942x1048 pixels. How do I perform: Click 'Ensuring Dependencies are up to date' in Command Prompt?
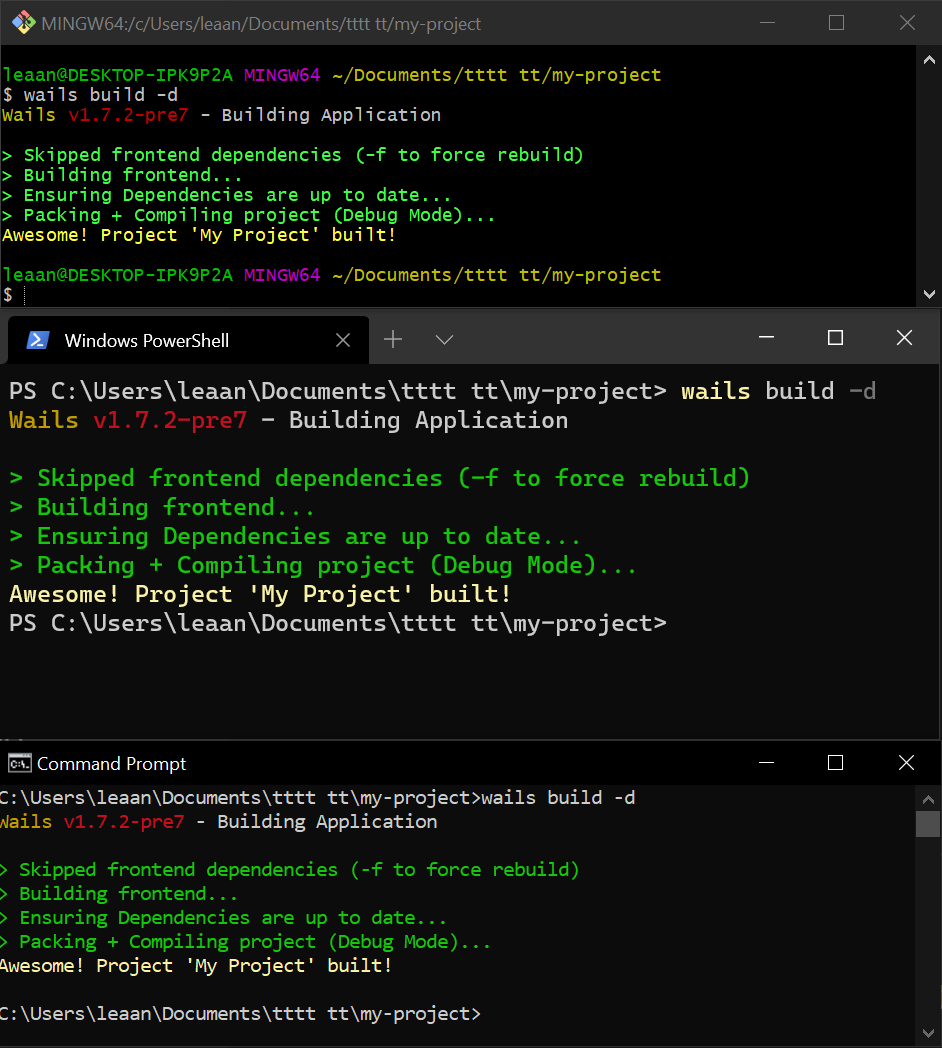pos(223,918)
